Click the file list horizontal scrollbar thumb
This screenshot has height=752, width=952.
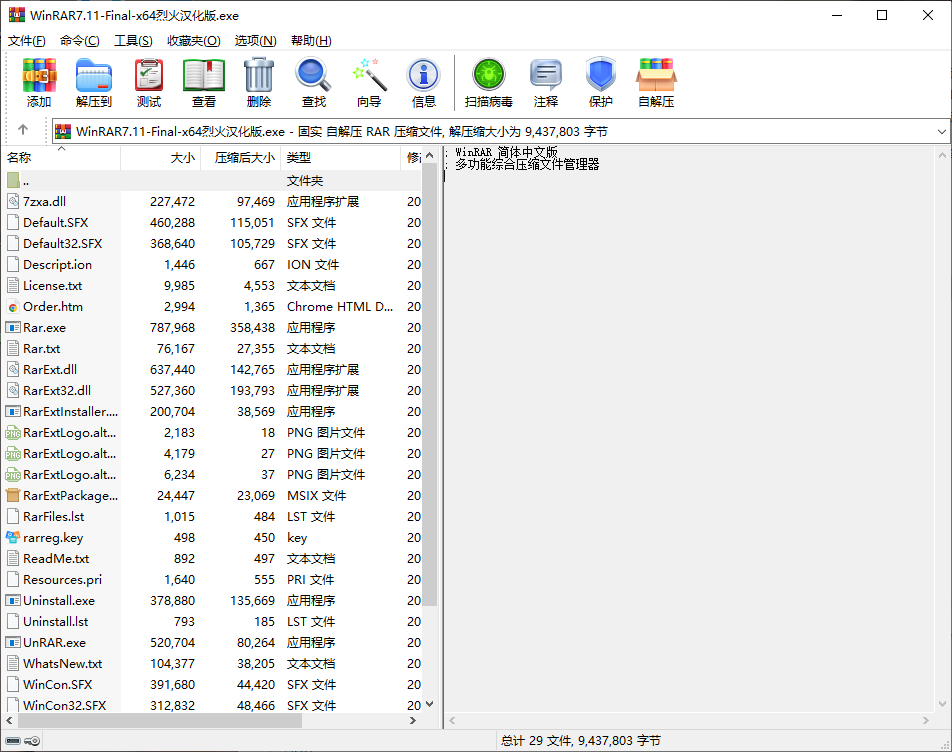160,720
